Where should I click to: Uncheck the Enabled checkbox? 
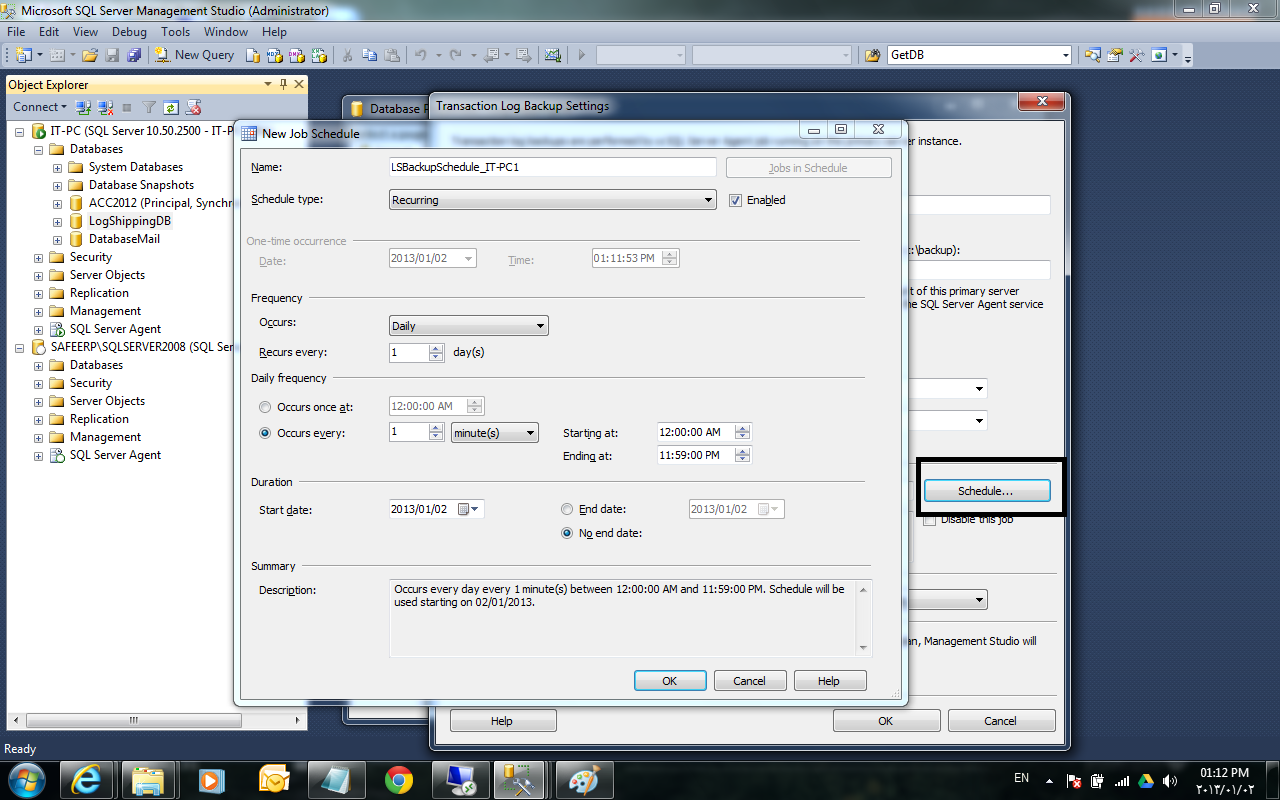pos(736,200)
